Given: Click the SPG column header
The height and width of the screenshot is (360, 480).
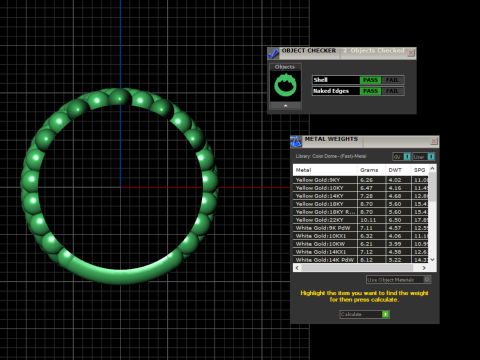Looking at the screenshot, I should [x=419, y=170].
